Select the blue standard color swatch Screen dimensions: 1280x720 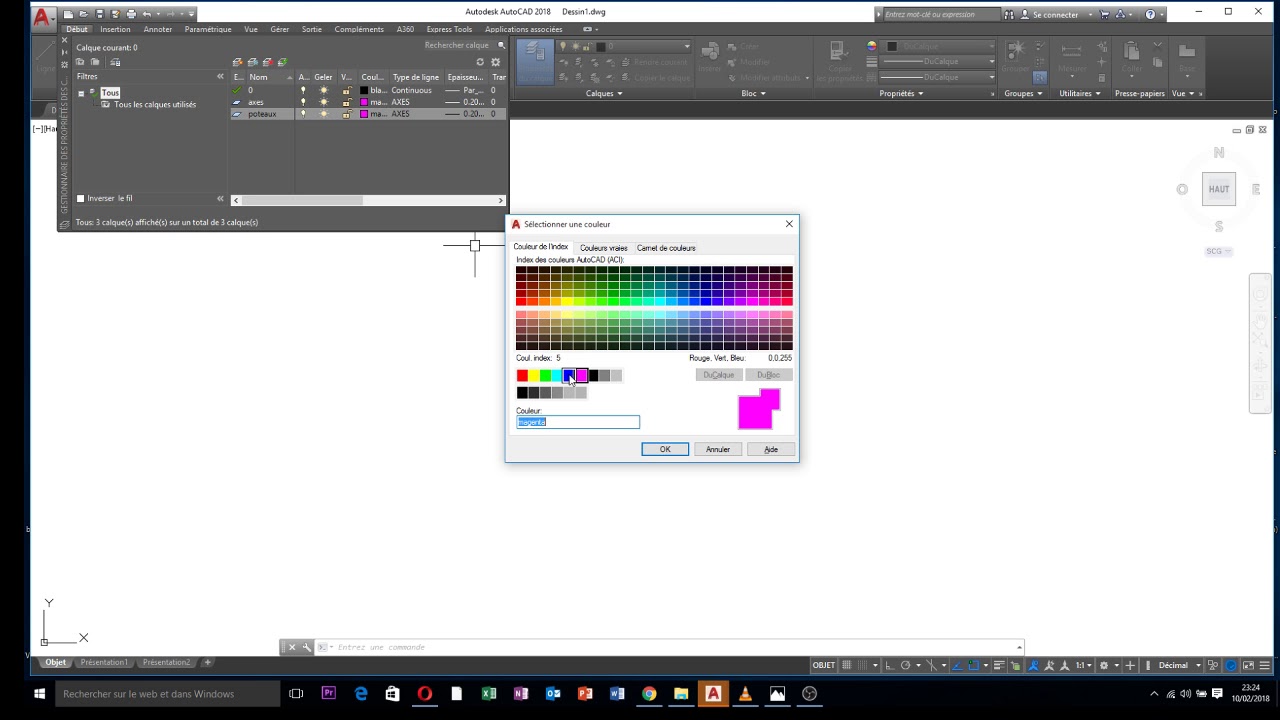coord(569,375)
